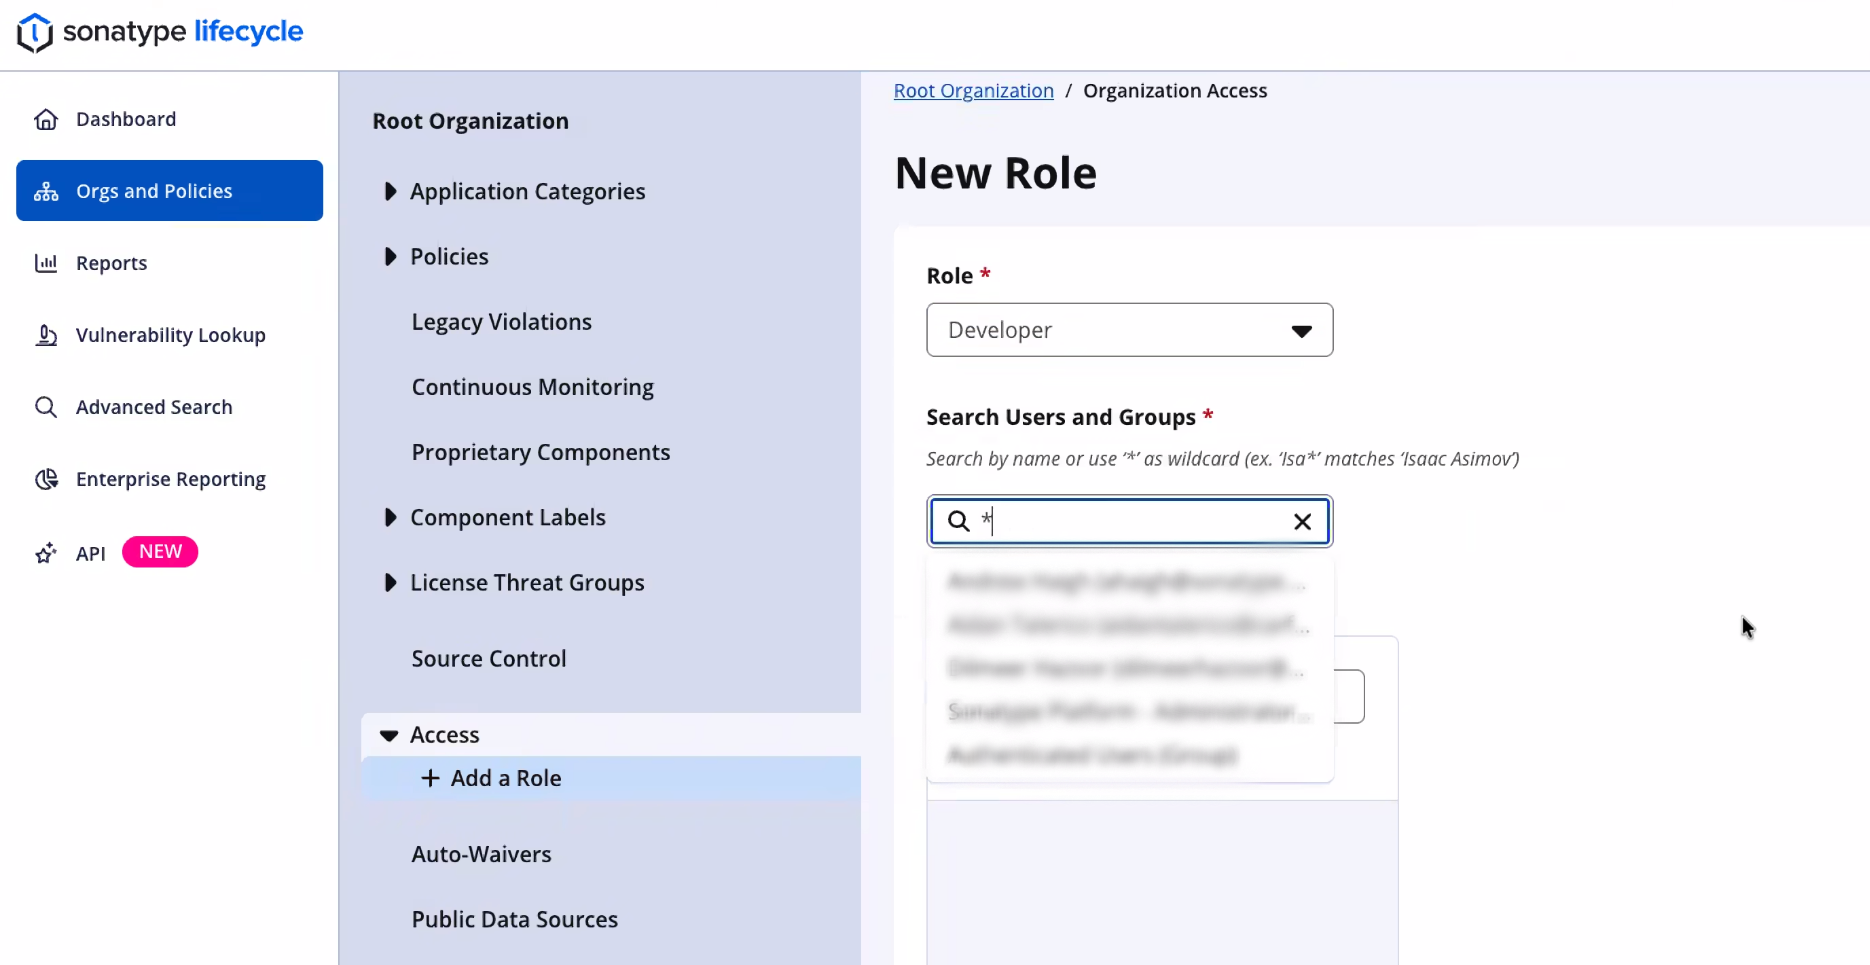The width and height of the screenshot is (1870, 965).
Task: Expand Component Labels section
Action: pos(390,517)
